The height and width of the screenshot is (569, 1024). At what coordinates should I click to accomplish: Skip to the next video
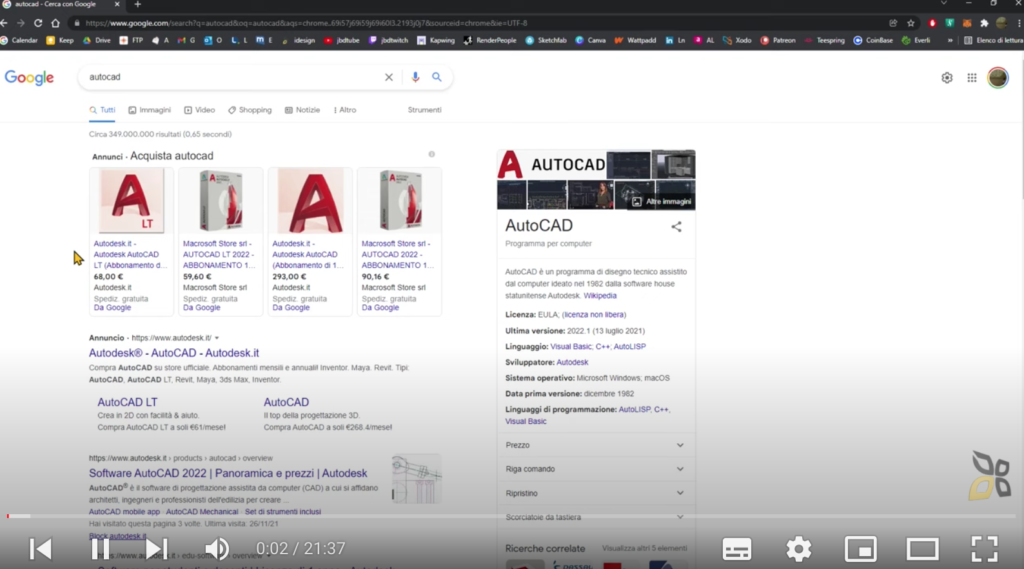coord(156,549)
